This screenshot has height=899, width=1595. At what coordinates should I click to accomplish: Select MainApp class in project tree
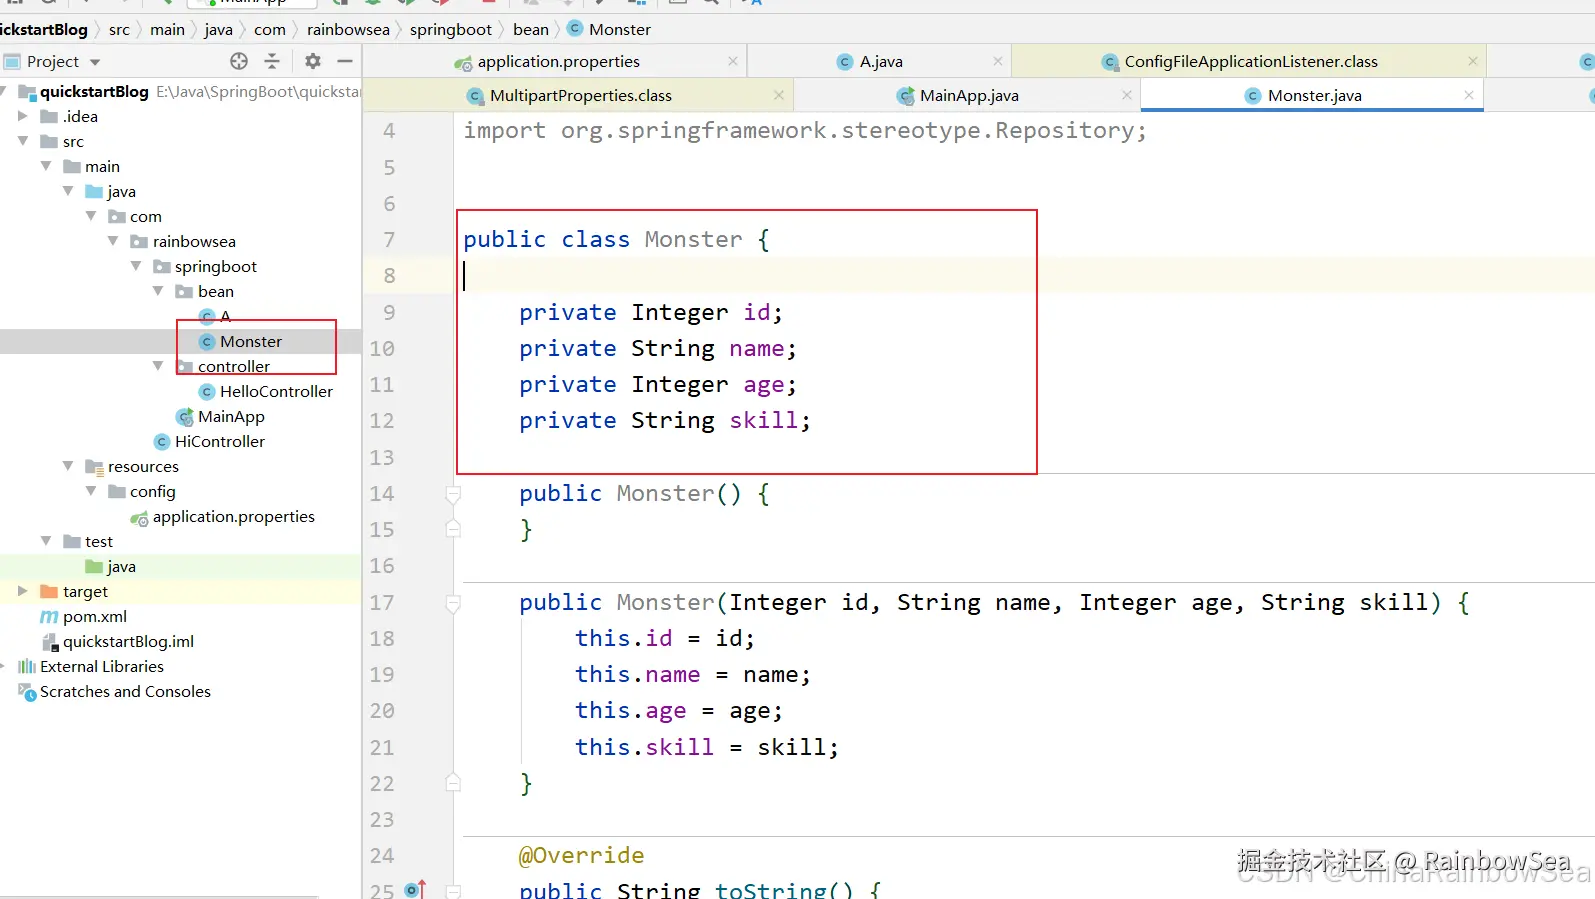231,417
